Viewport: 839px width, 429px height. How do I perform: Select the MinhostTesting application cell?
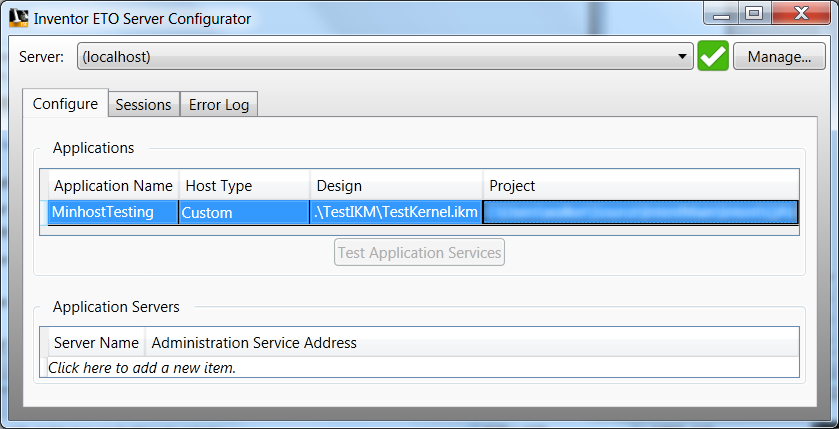point(113,212)
